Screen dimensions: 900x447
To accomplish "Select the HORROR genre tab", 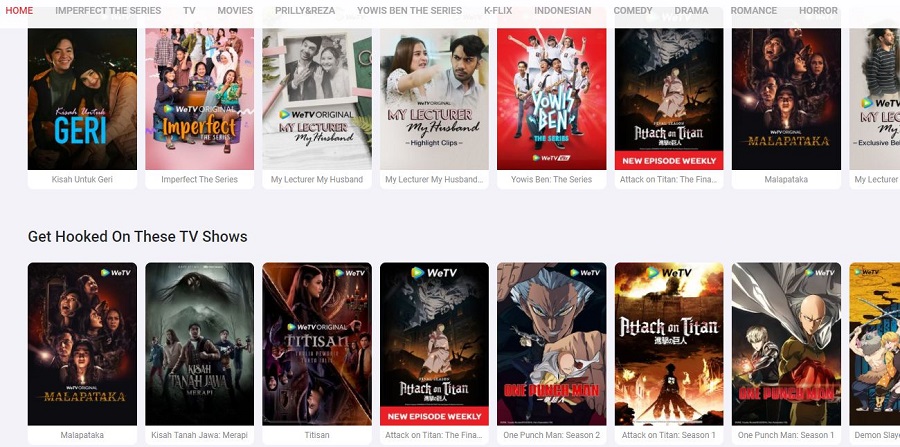I will click(818, 10).
